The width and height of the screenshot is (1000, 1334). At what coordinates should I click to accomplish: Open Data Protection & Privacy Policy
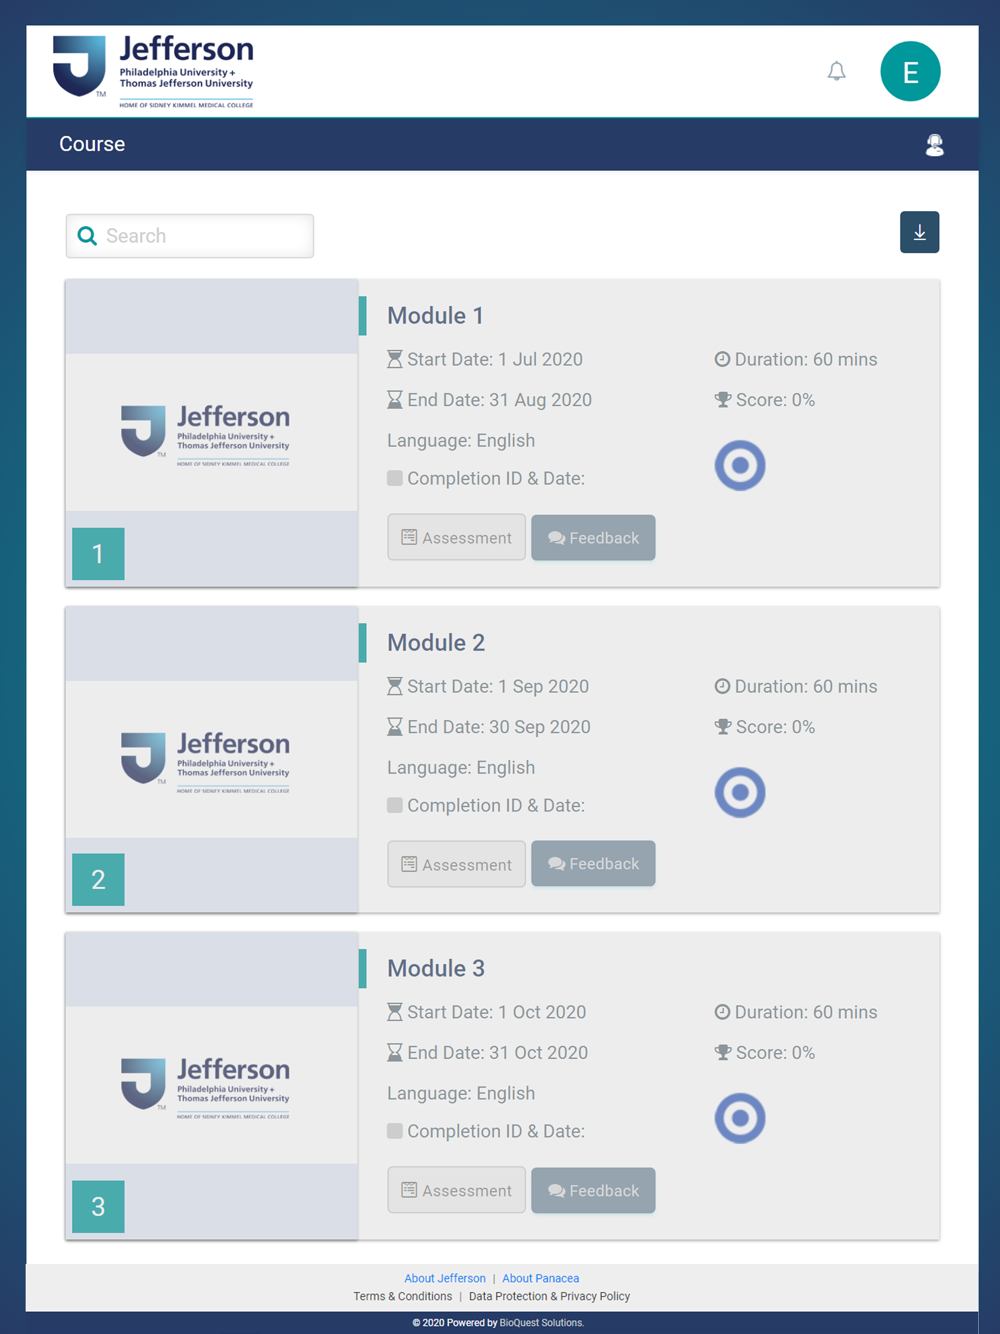[549, 1296]
